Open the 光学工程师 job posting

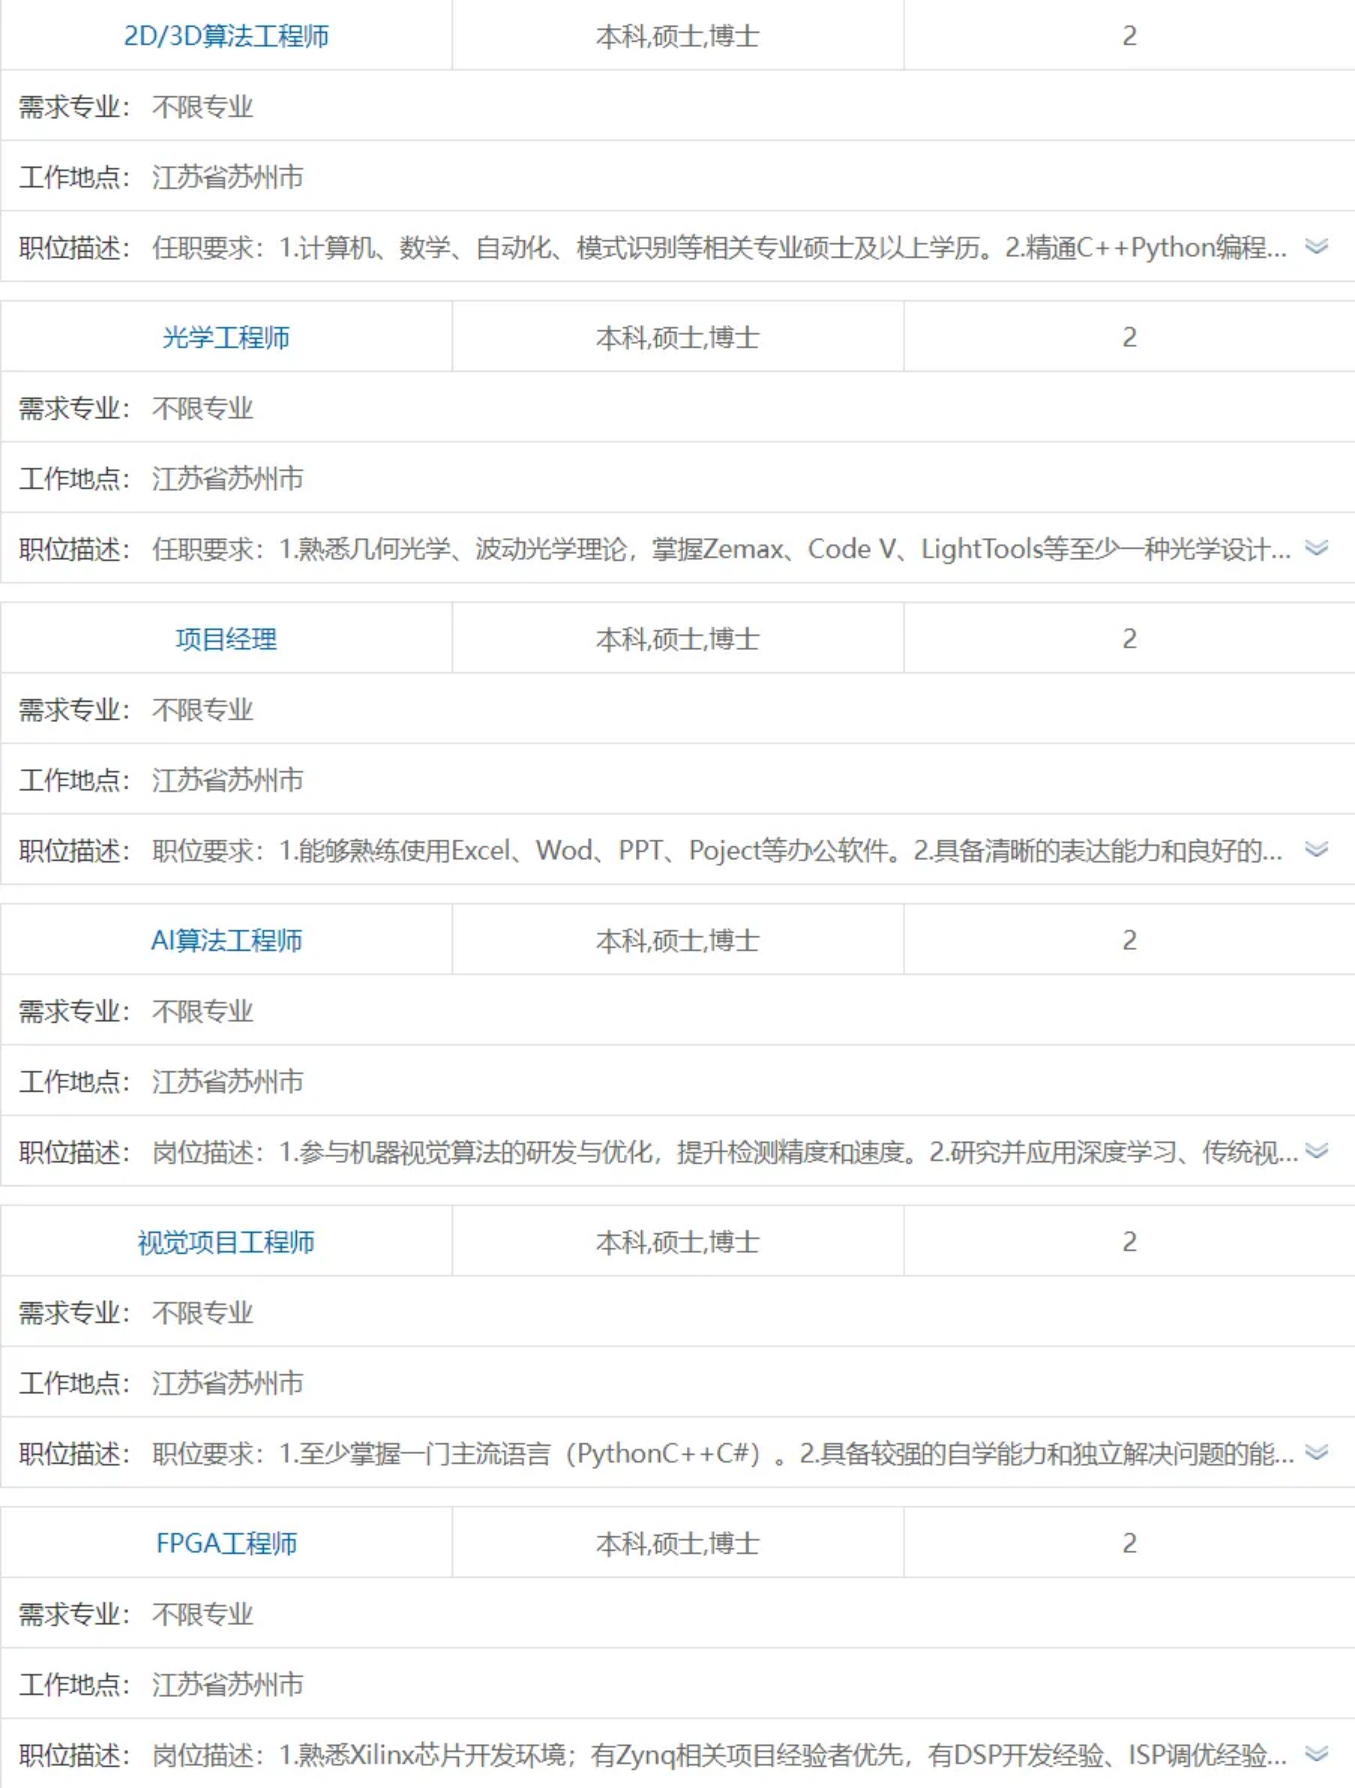pos(226,338)
